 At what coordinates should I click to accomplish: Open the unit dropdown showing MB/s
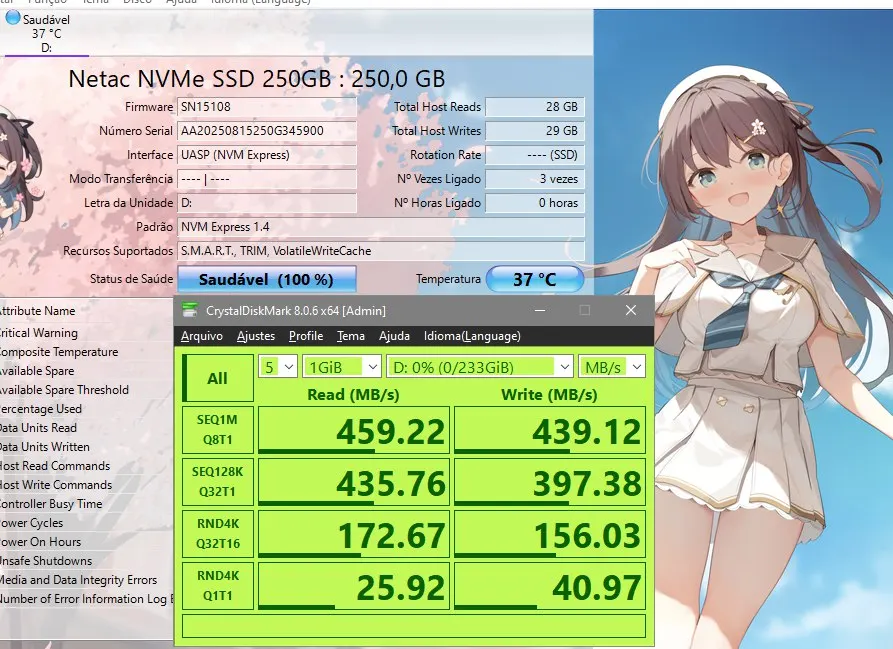point(612,367)
